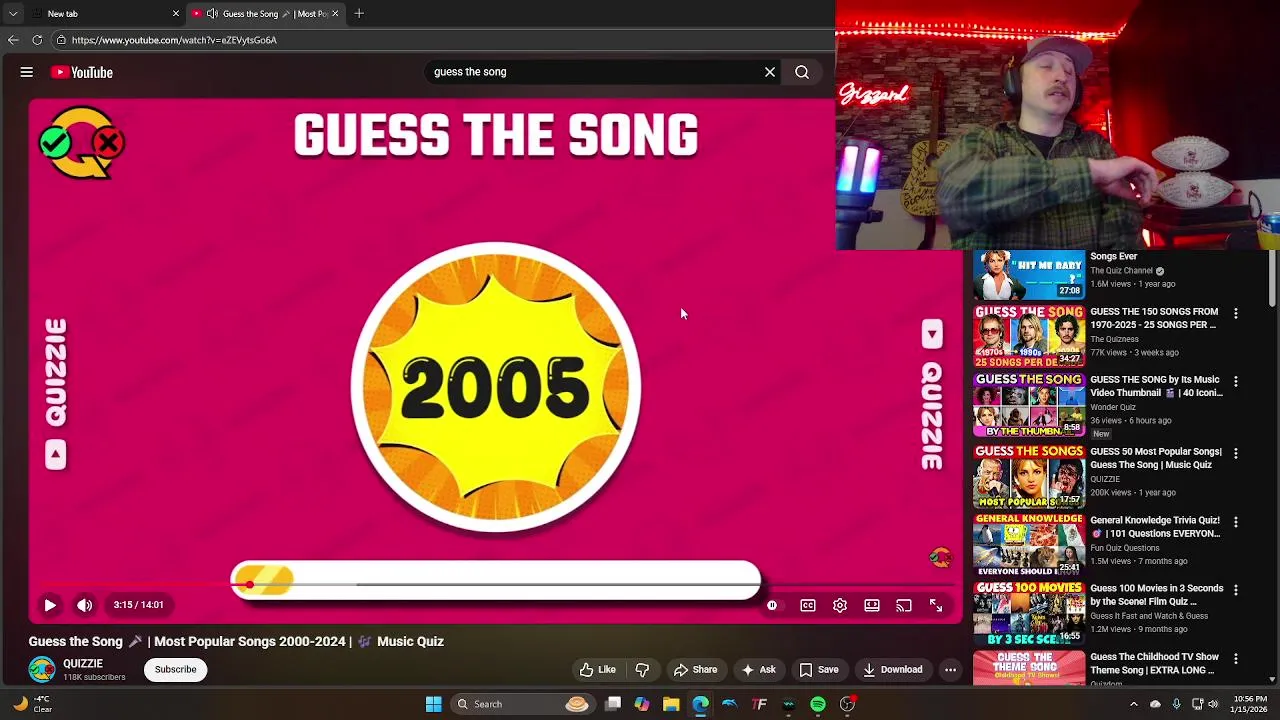Open options for 'GUESS THE 150 SONGS' video
The width and height of the screenshot is (1280, 720).
pyautogui.click(x=1236, y=314)
